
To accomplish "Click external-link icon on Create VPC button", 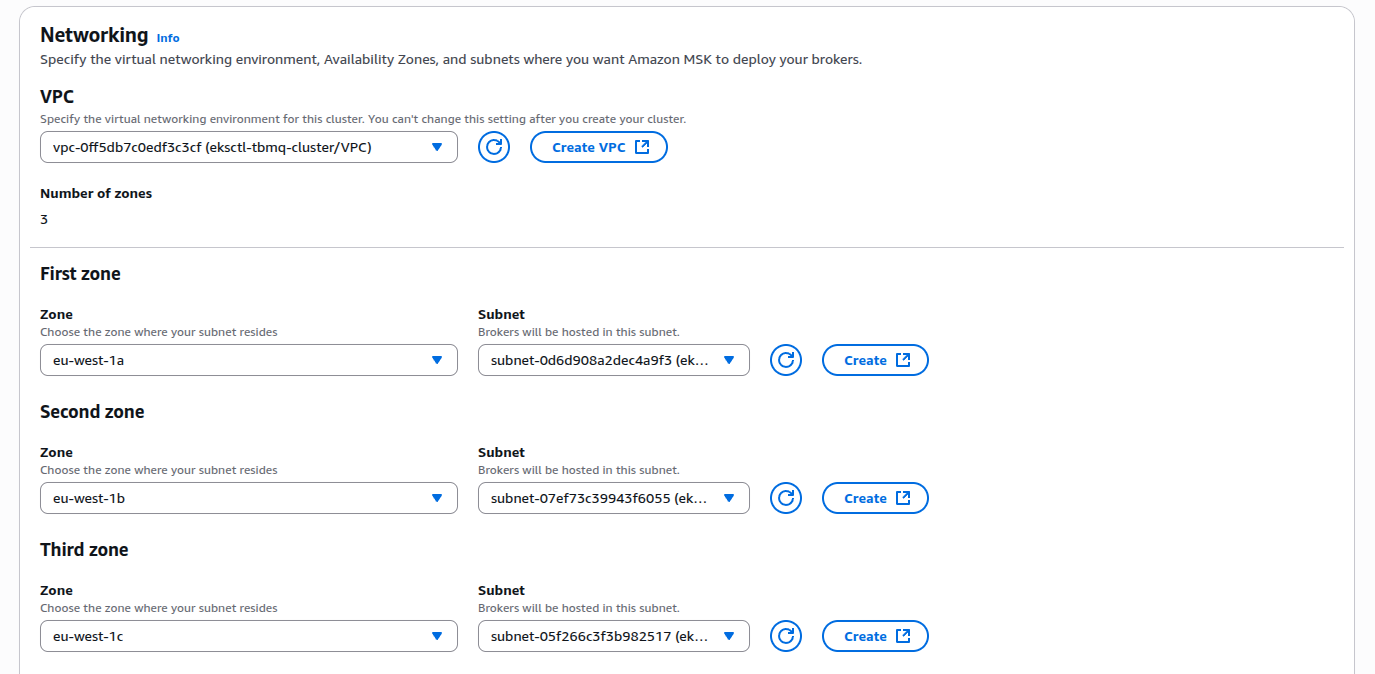I will tap(642, 147).
